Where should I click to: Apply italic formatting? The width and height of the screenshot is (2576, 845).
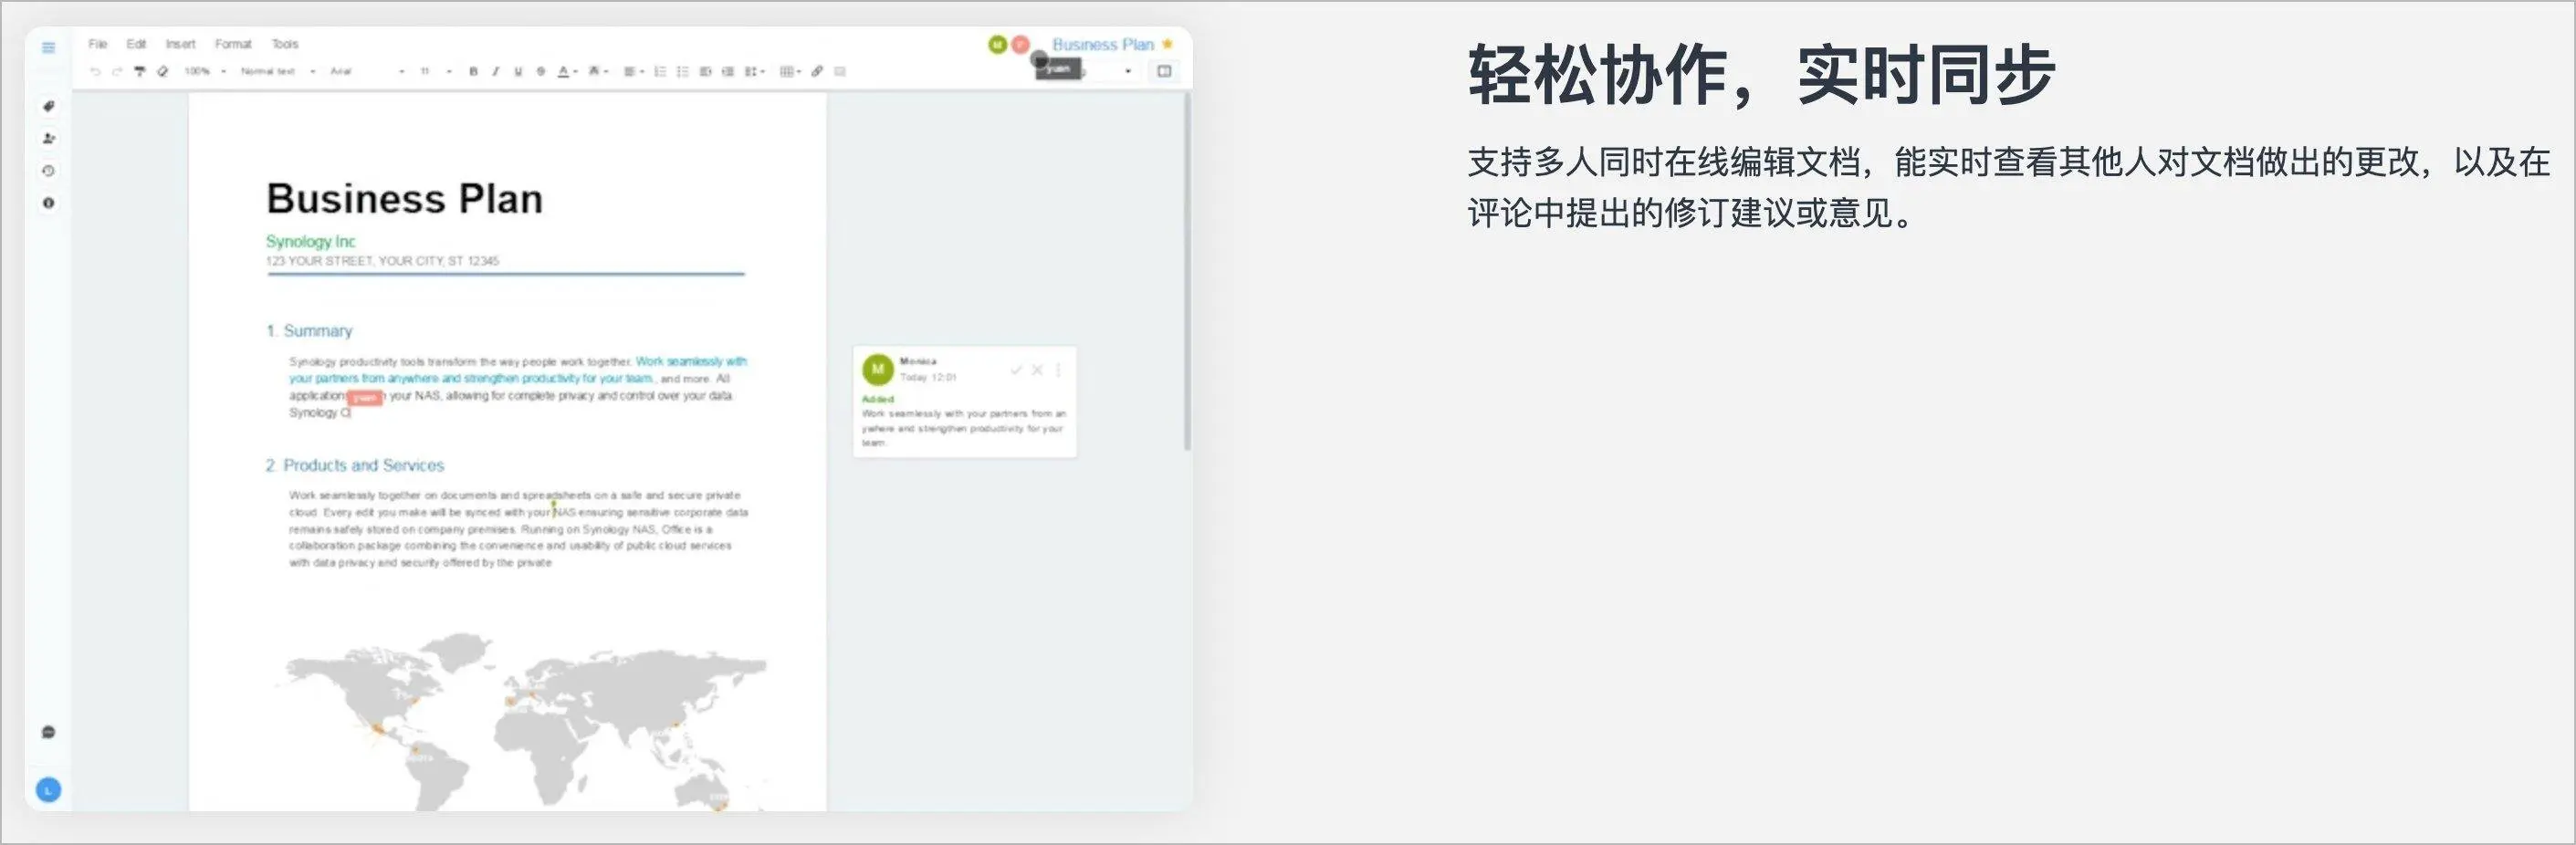(496, 72)
